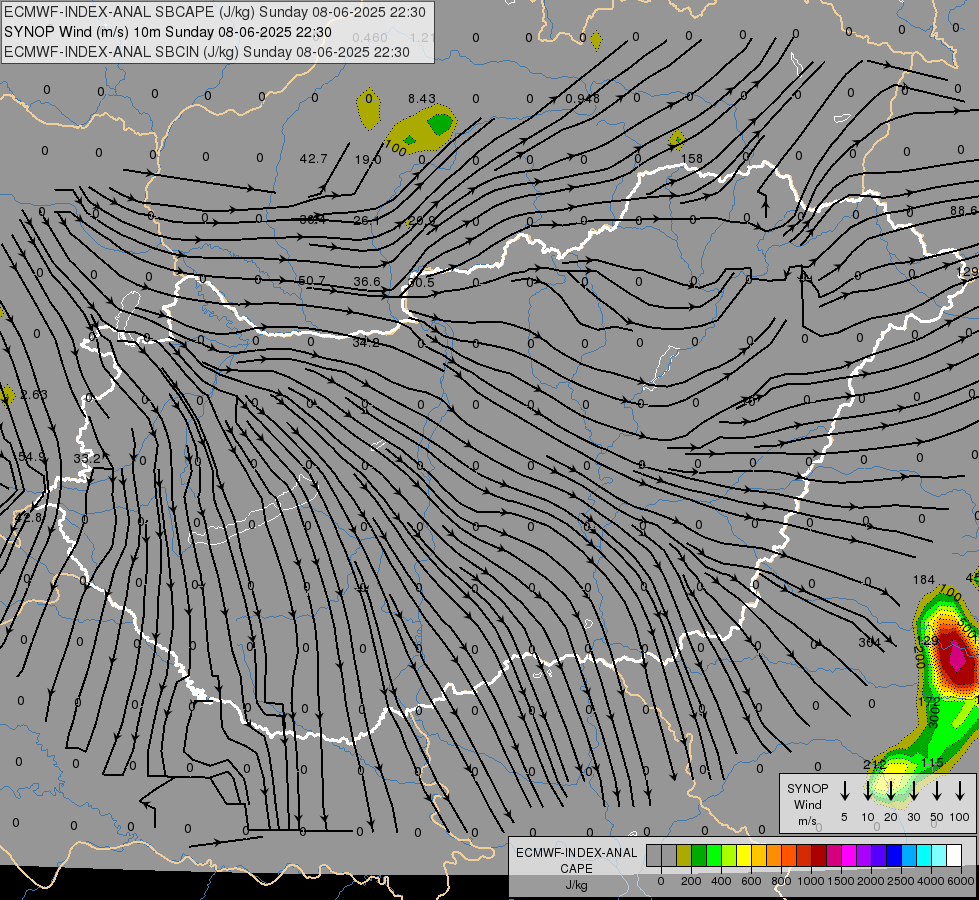The height and width of the screenshot is (900, 979).
Task: Click the ECMWF-INDEX-ANAL SBCAPE title line
Action: [x=215, y=12]
